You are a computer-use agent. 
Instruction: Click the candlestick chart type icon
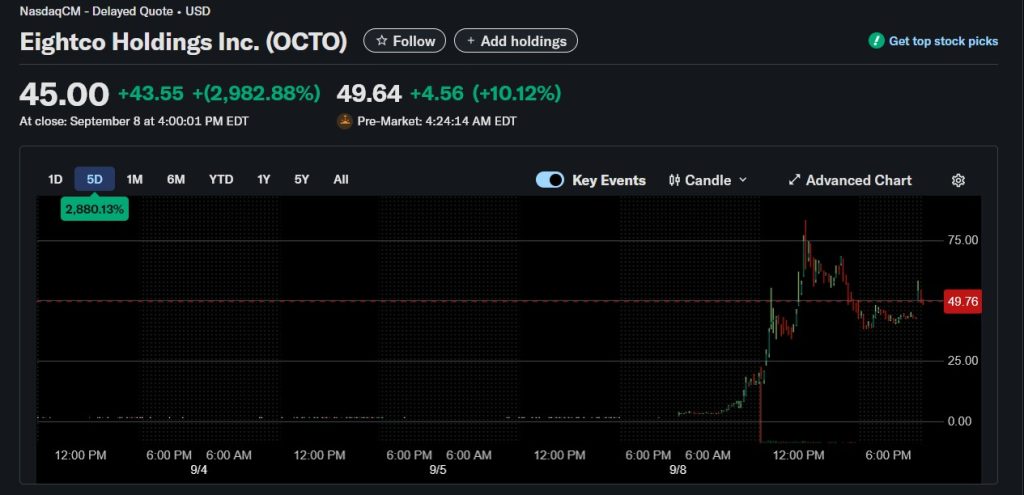pos(674,180)
